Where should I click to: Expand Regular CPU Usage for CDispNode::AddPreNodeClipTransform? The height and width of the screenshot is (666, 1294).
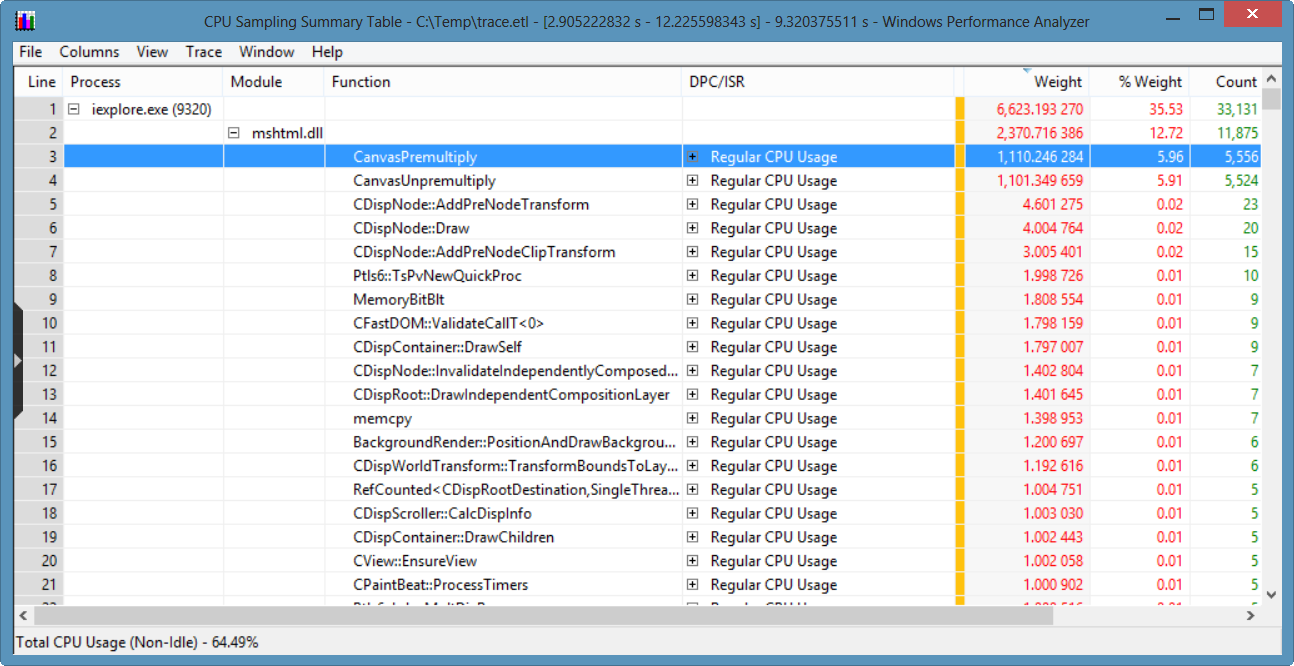click(x=692, y=252)
